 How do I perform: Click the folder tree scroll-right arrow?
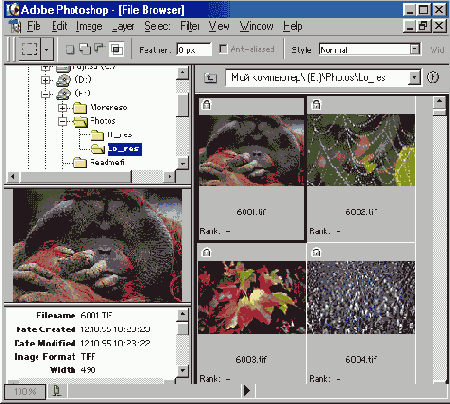click(170, 176)
